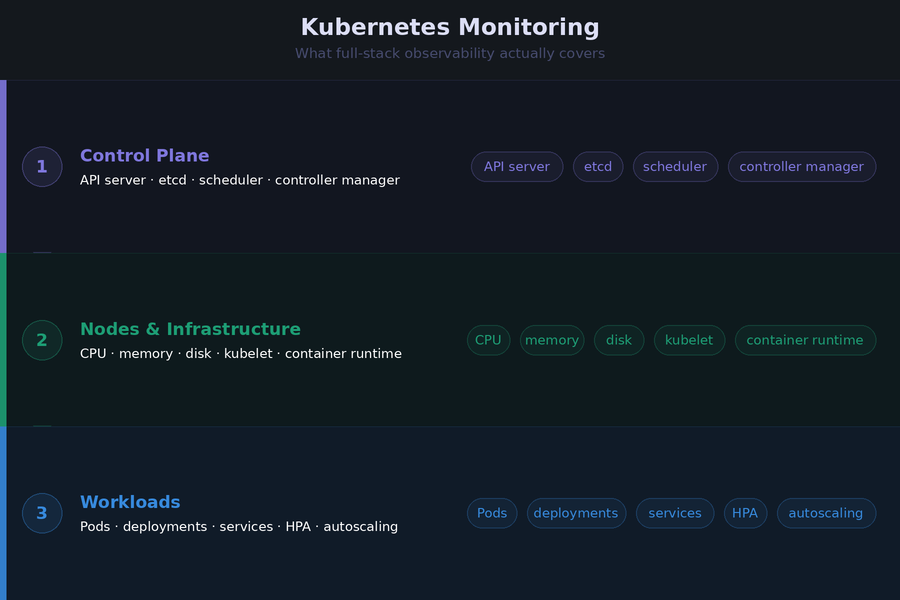
Task: Select the HPA tag
Action: tap(745, 513)
